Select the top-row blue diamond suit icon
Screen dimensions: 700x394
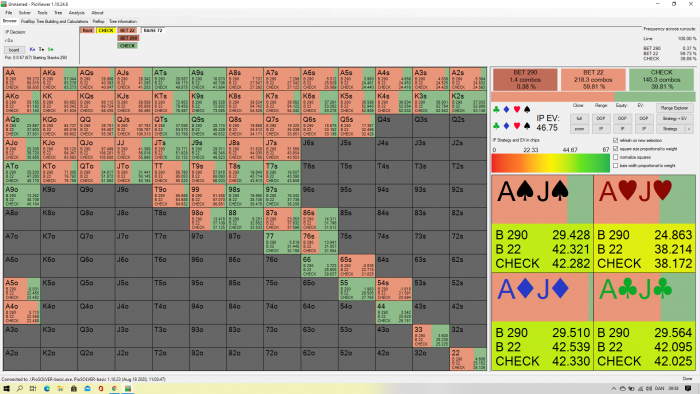(x=506, y=109)
